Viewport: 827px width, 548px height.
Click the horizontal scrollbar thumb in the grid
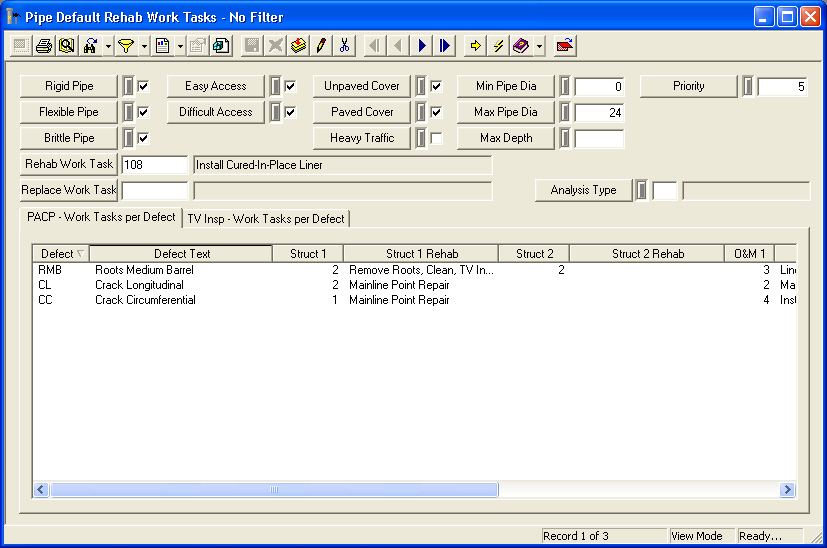point(274,489)
